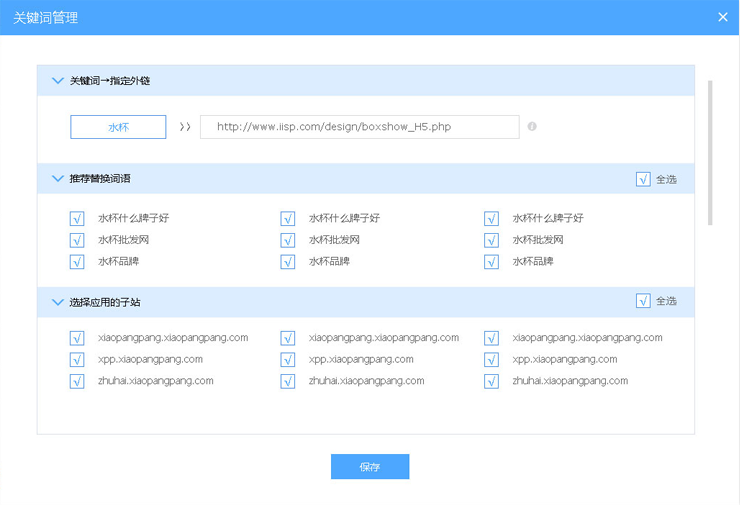Click the 水杯 keyword button

[x=118, y=127]
